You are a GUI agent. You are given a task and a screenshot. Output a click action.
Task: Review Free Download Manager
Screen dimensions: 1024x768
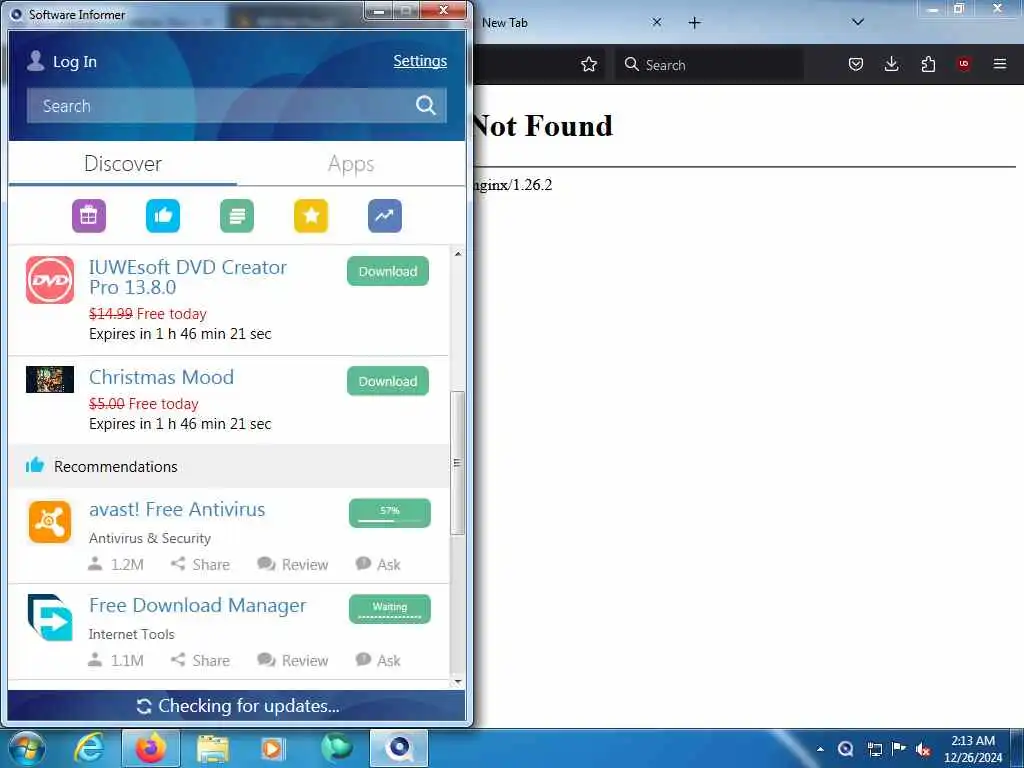293,660
